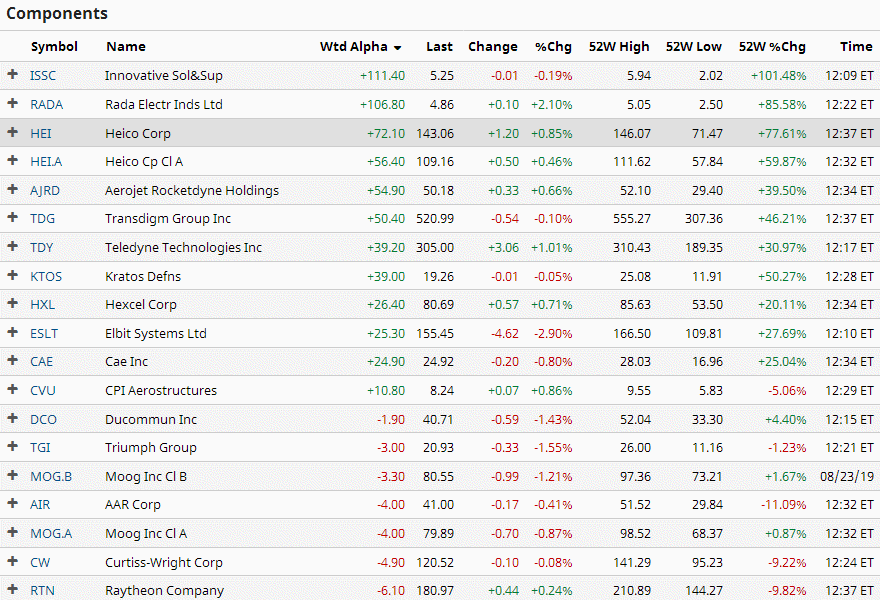Sort table by Name column

(x=126, y=47)
